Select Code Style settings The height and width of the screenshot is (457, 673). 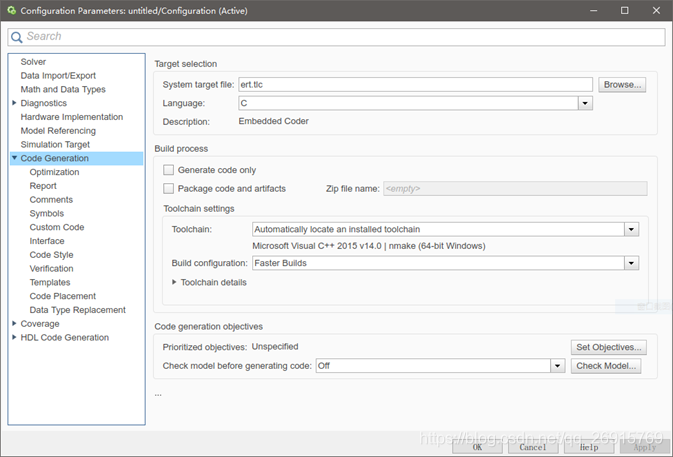click(x=51, y=254)
